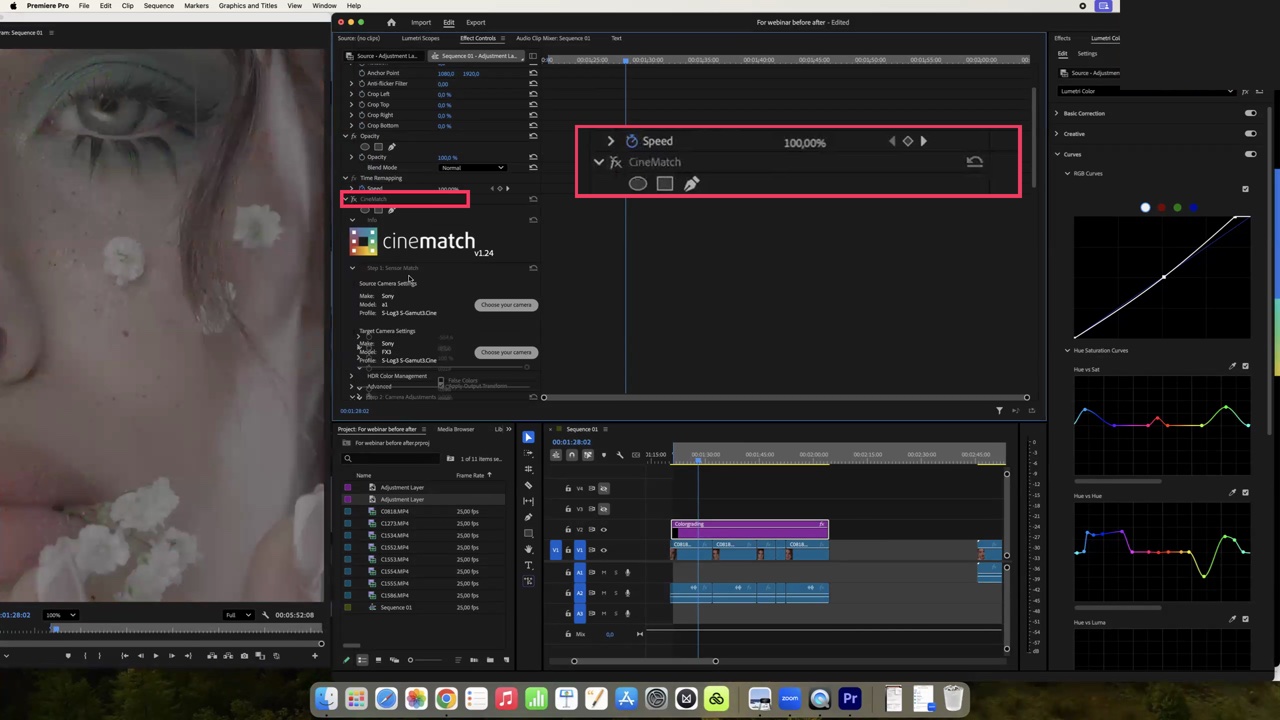Select the Type tool
Image resolution: width=1280 pixels, height=720 pixels.
click(528, 565)
